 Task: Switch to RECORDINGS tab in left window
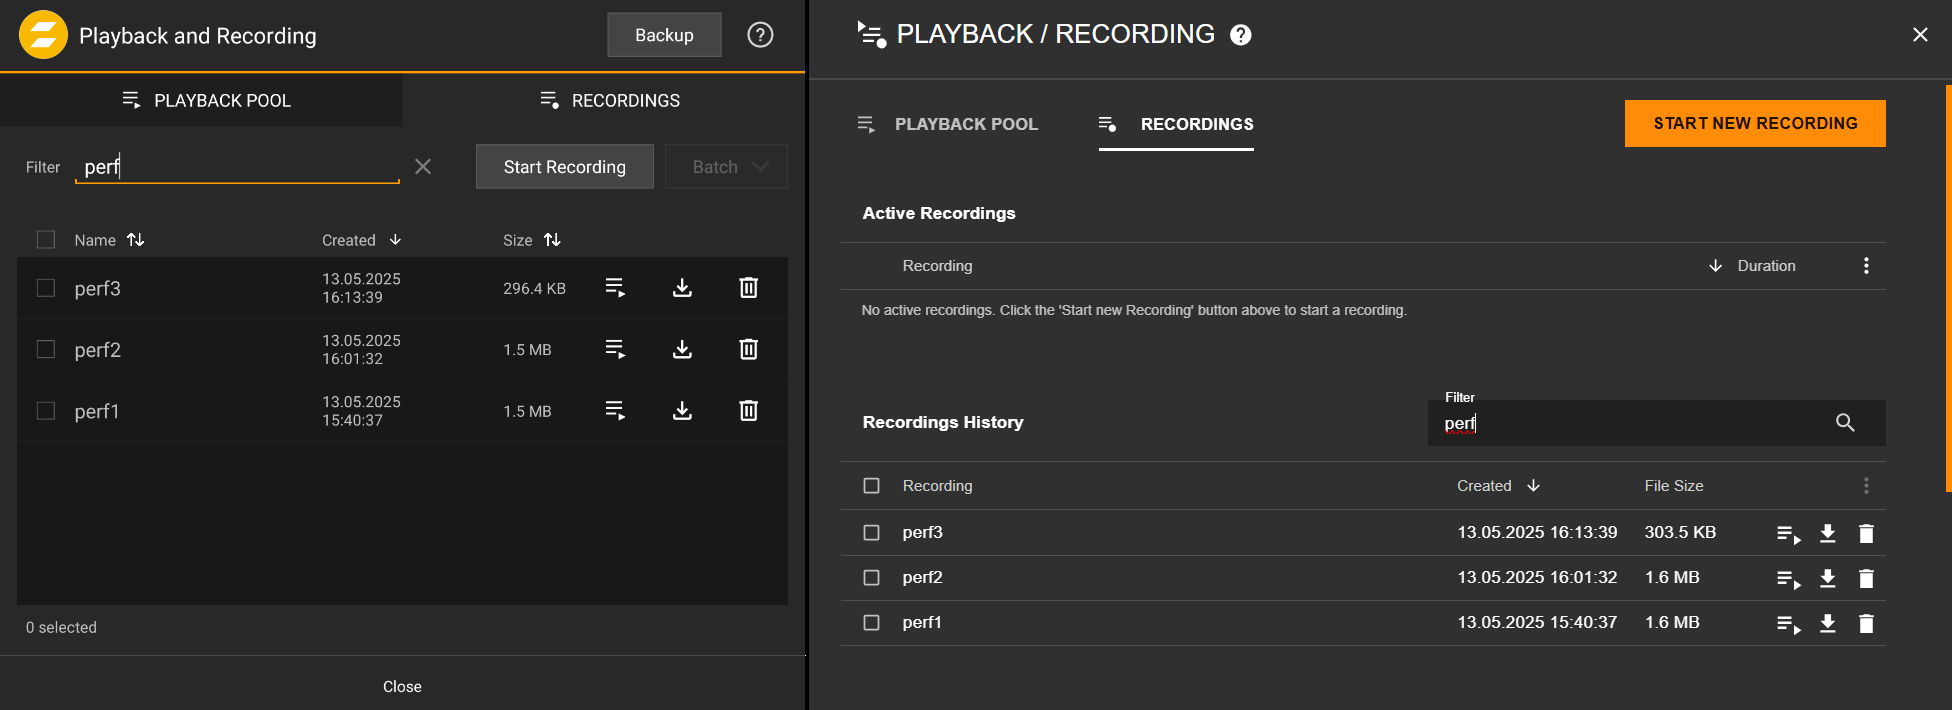point(604,100)
